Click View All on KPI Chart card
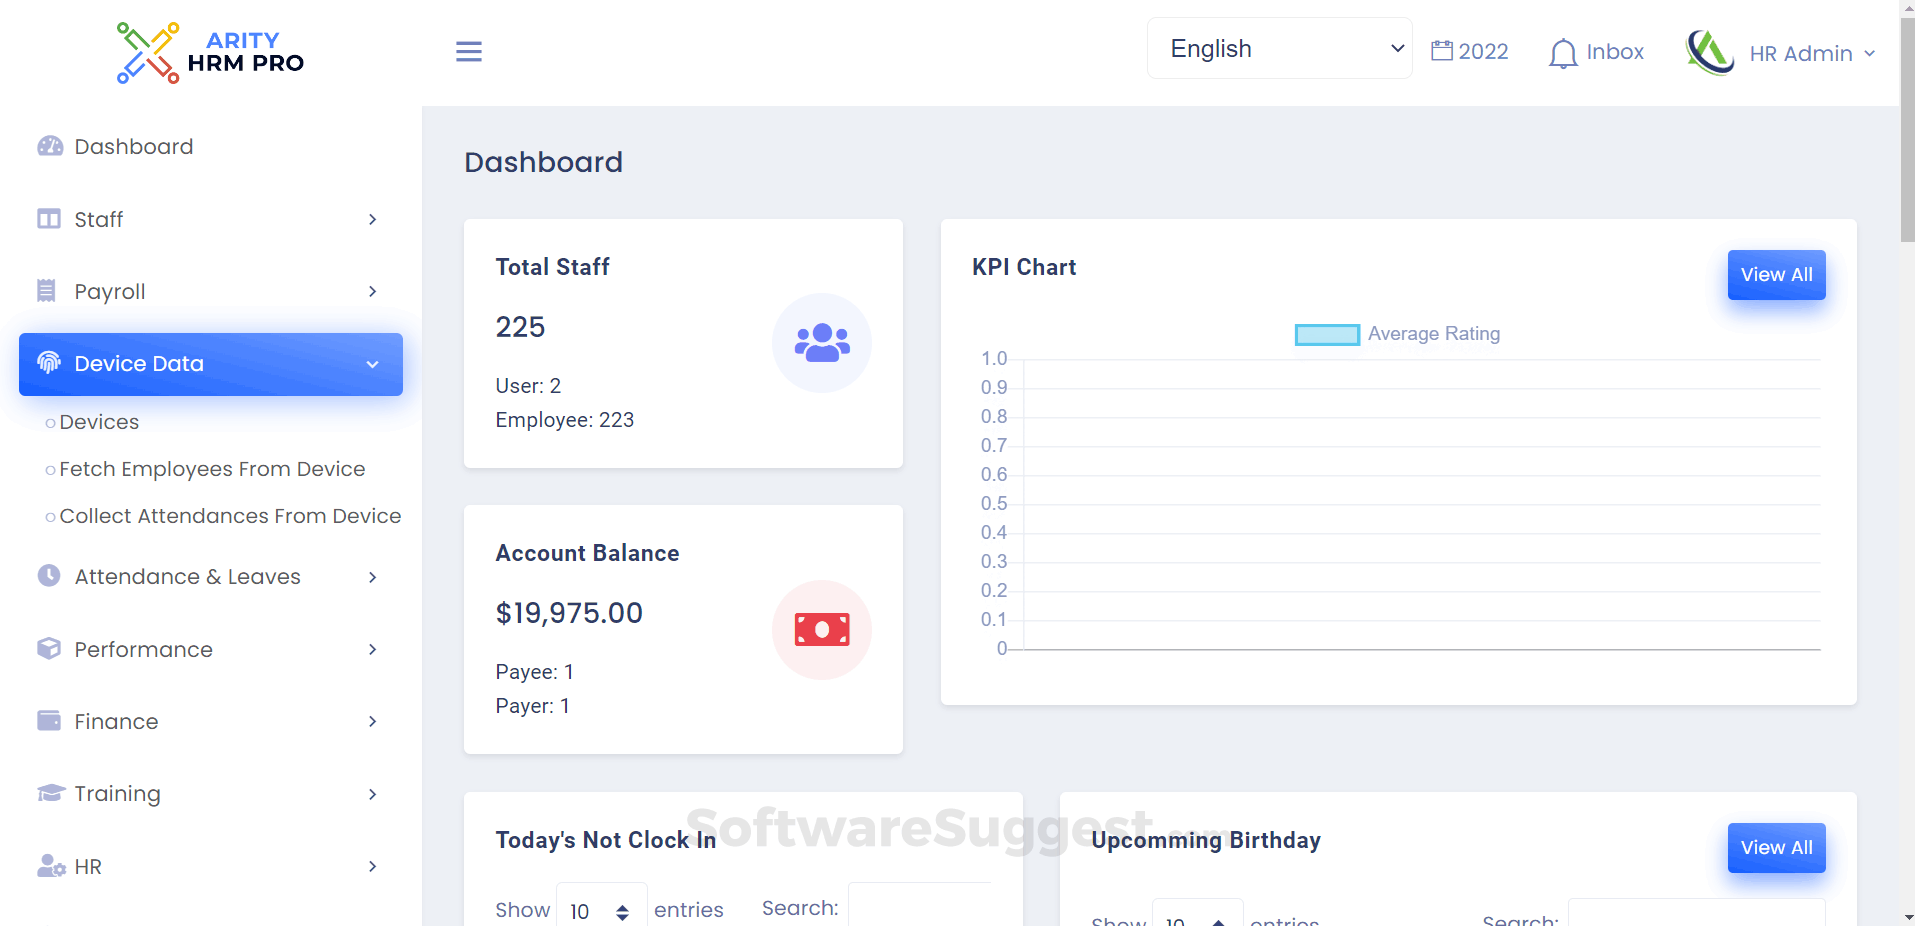Screen dimensions: 1915x926 click(1776, 275)
